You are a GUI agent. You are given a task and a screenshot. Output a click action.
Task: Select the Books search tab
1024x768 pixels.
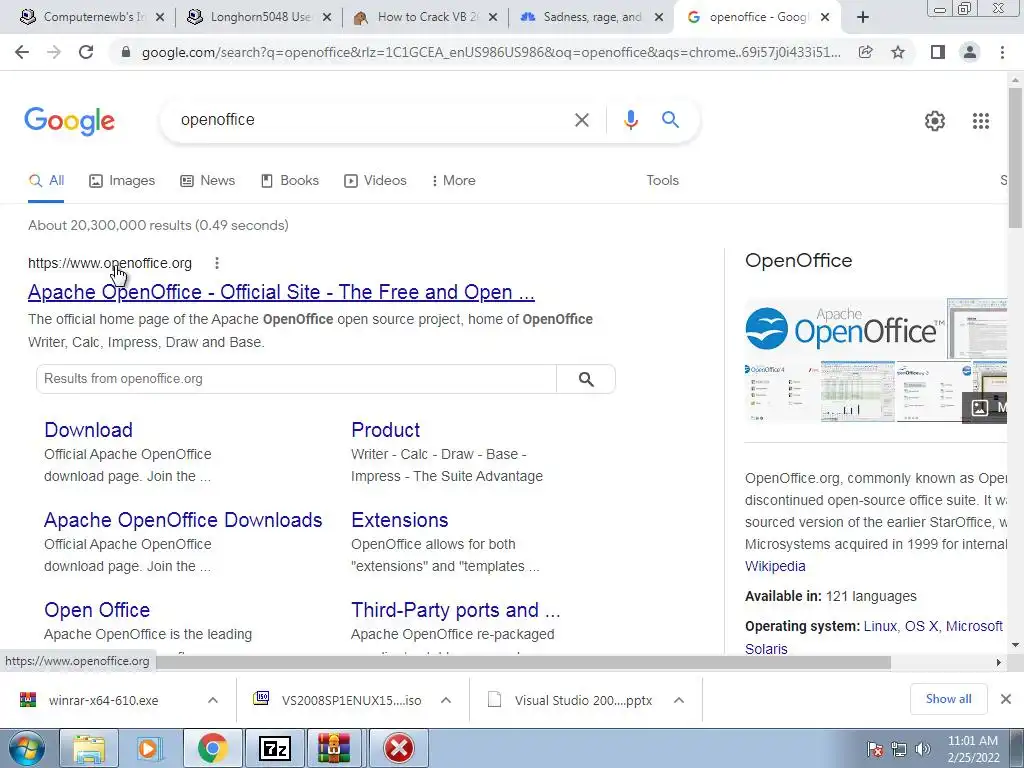click(x=290, y=181)
